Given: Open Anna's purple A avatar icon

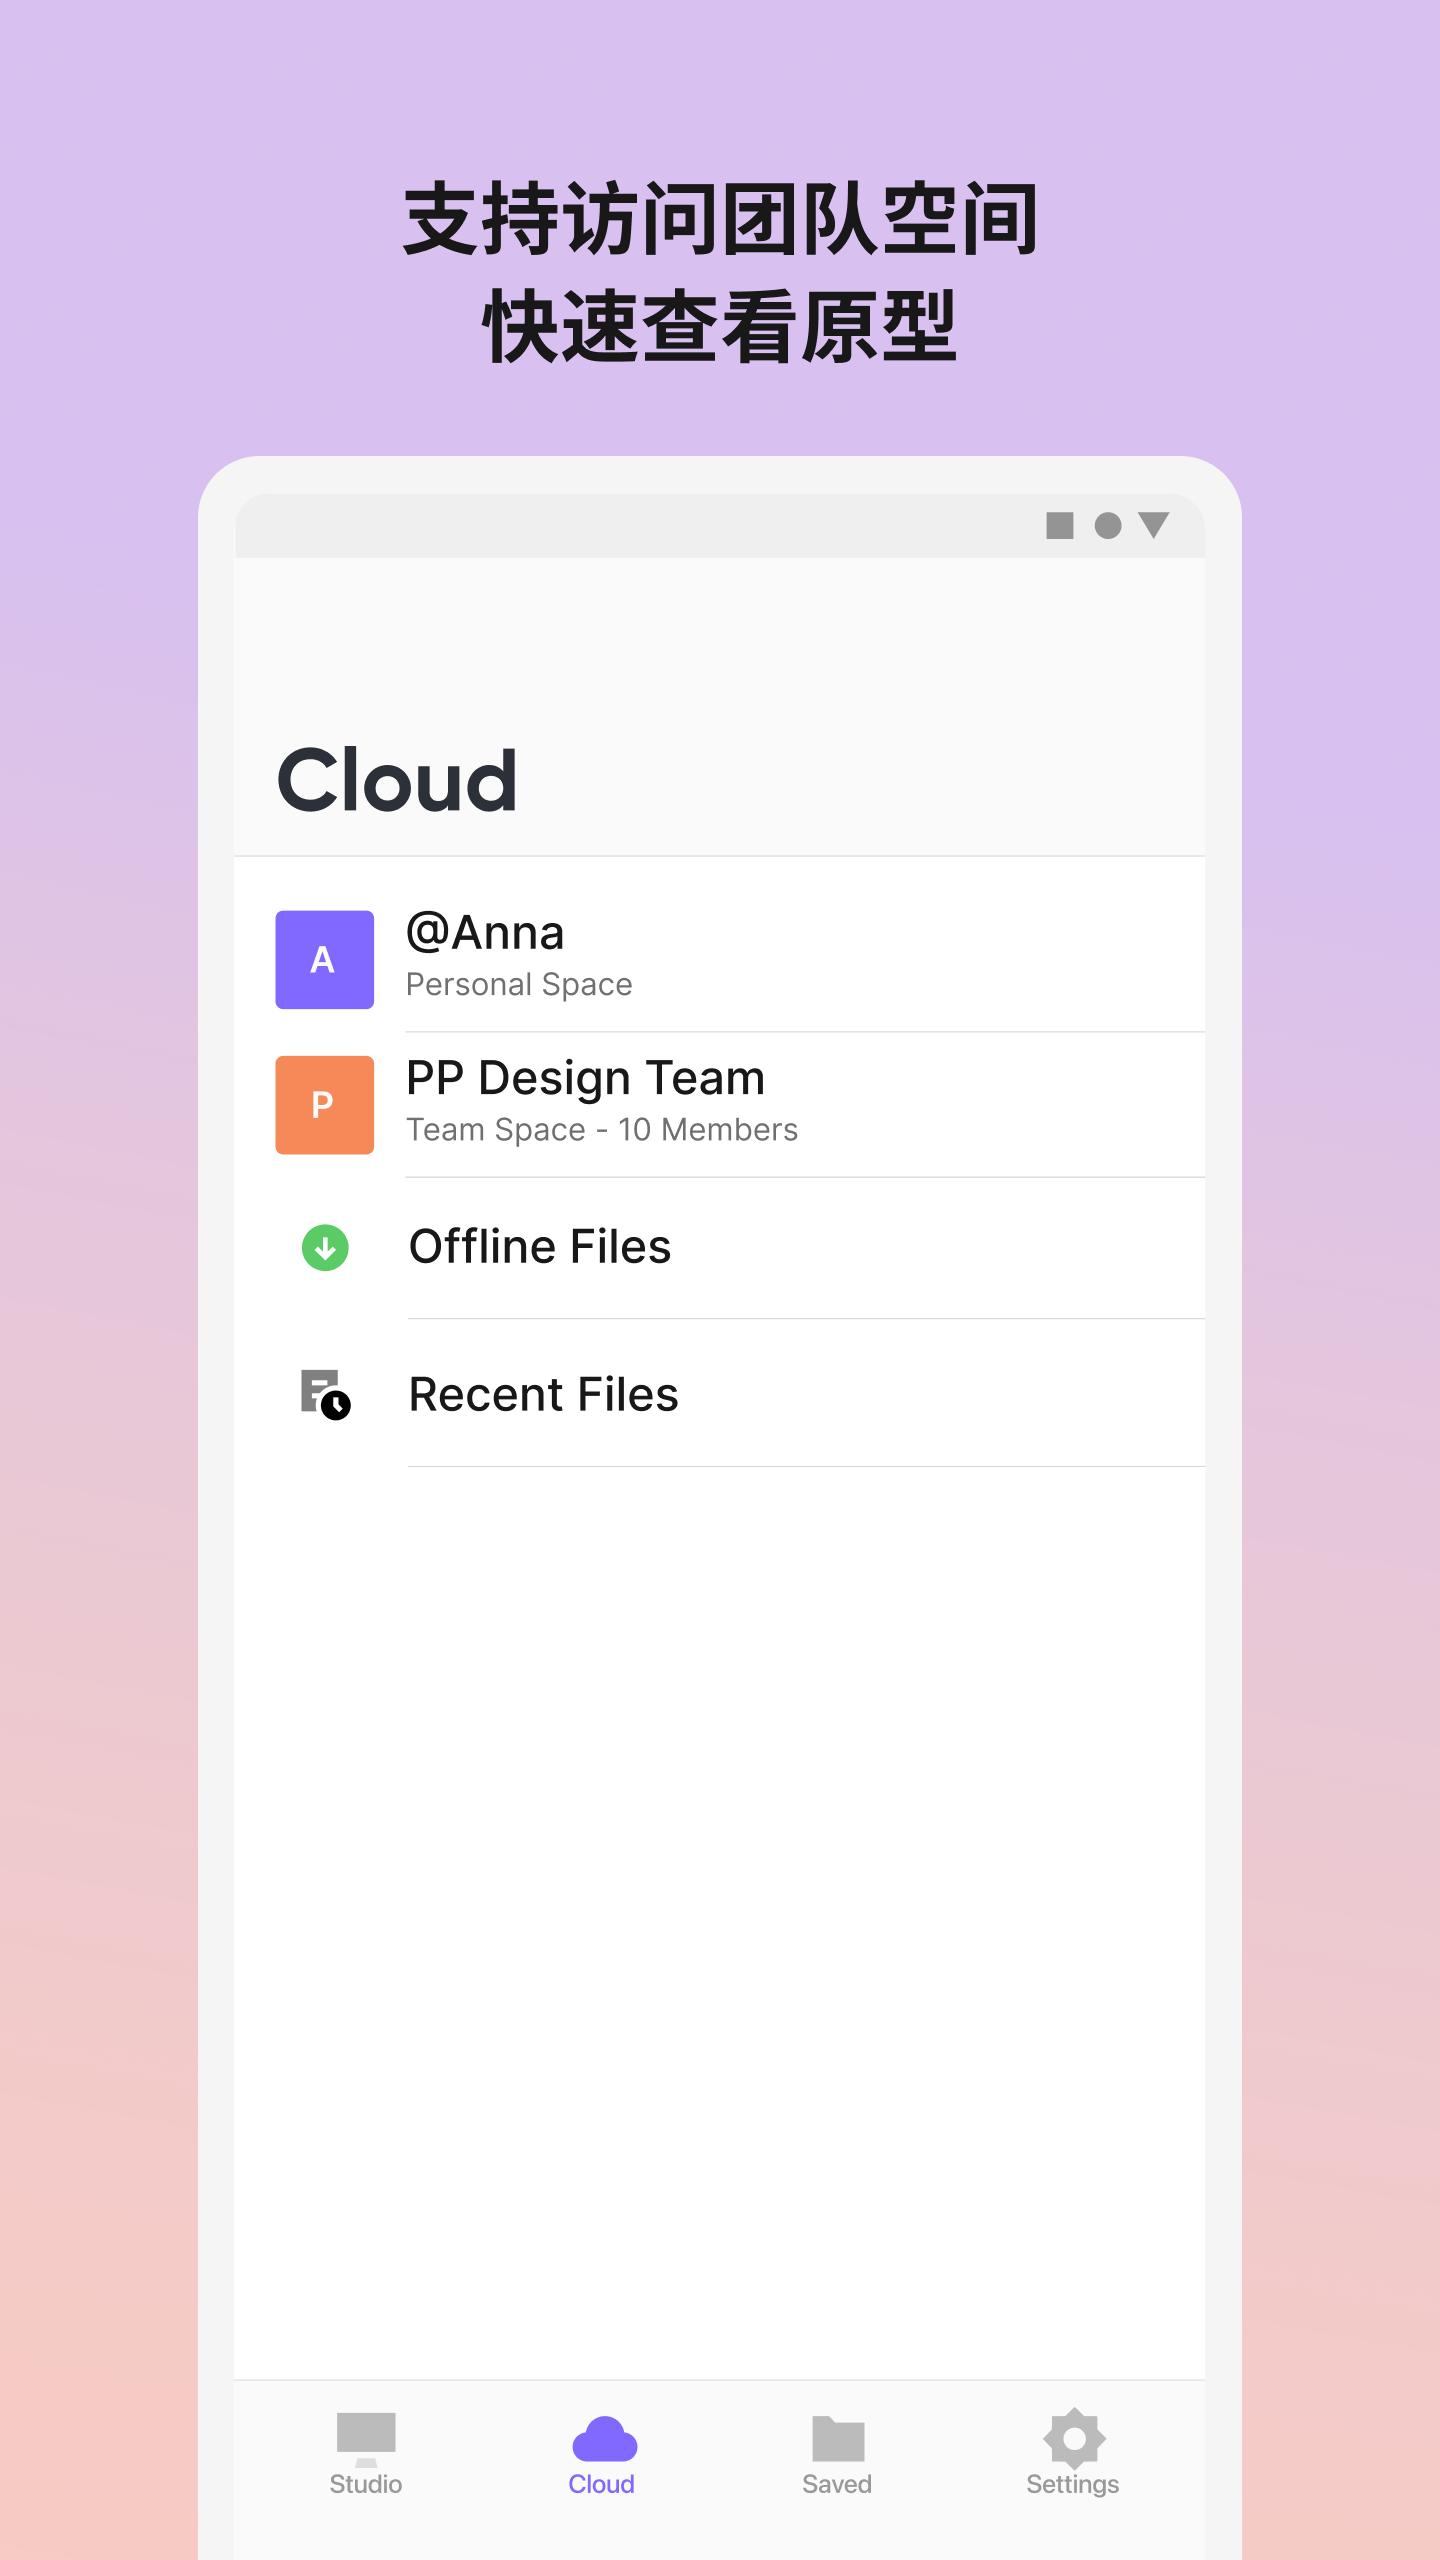Looking at the screenshot, I should 324,959.
